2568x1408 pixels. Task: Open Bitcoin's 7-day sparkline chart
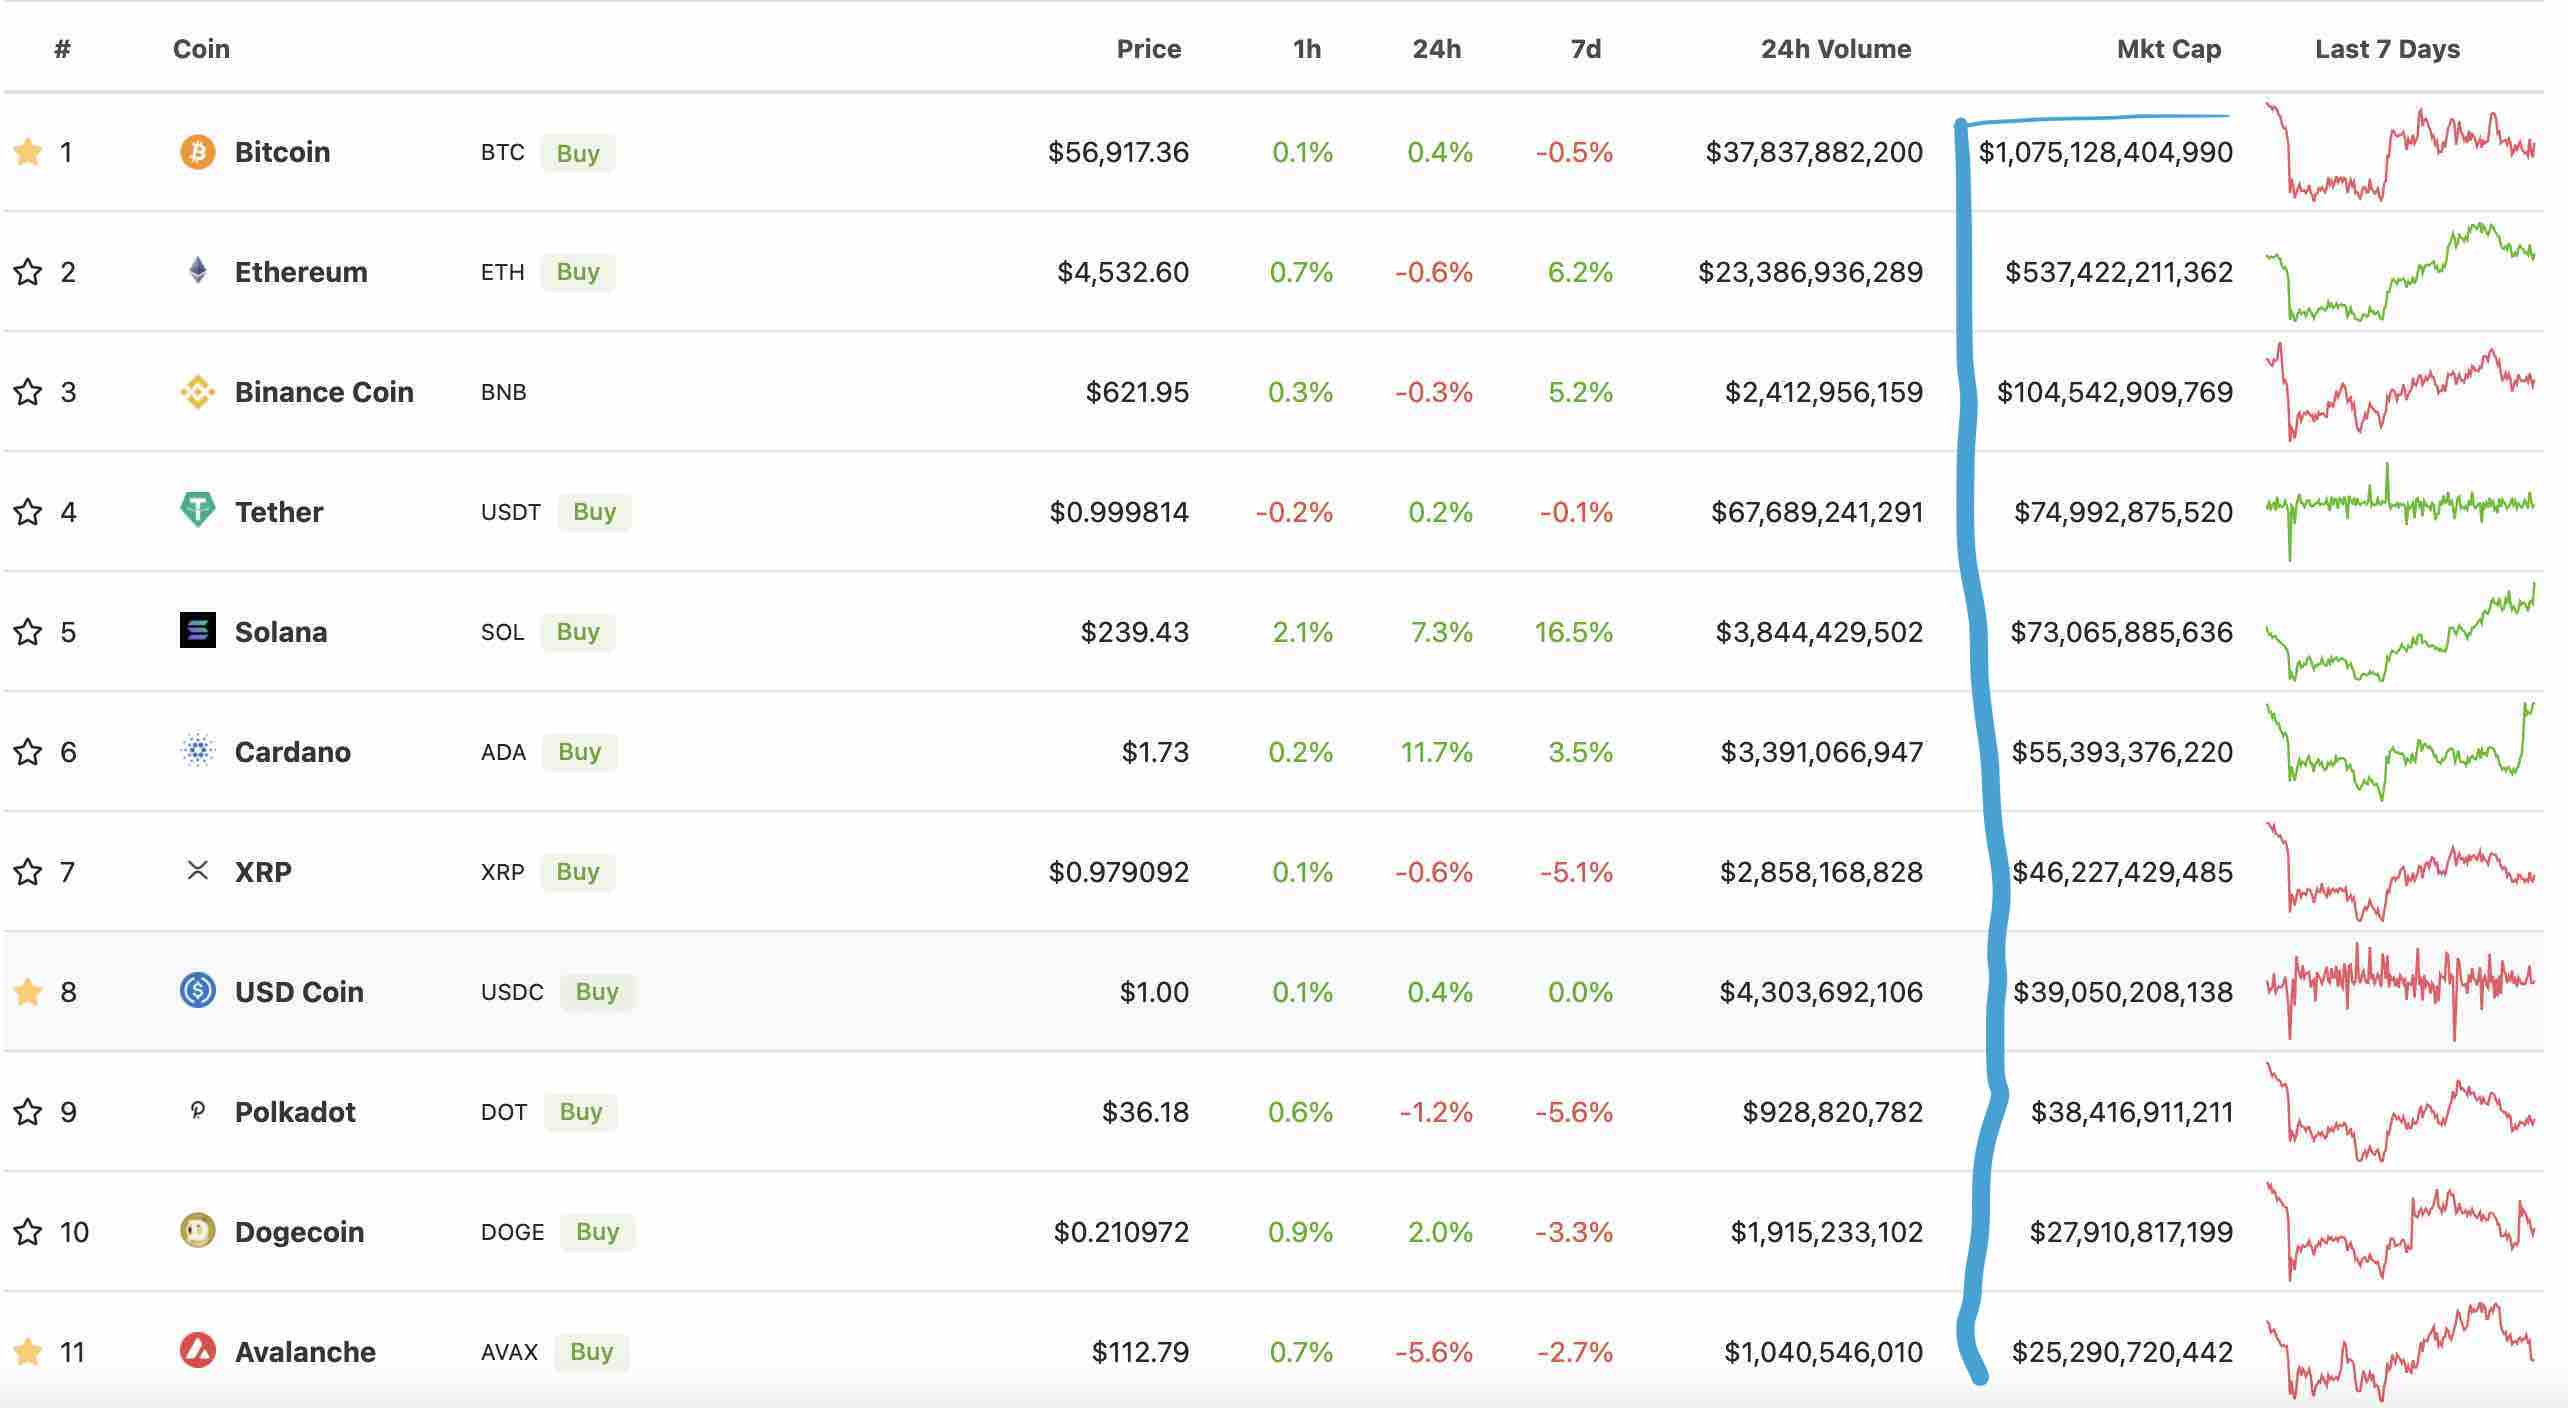coord(2400,152)
